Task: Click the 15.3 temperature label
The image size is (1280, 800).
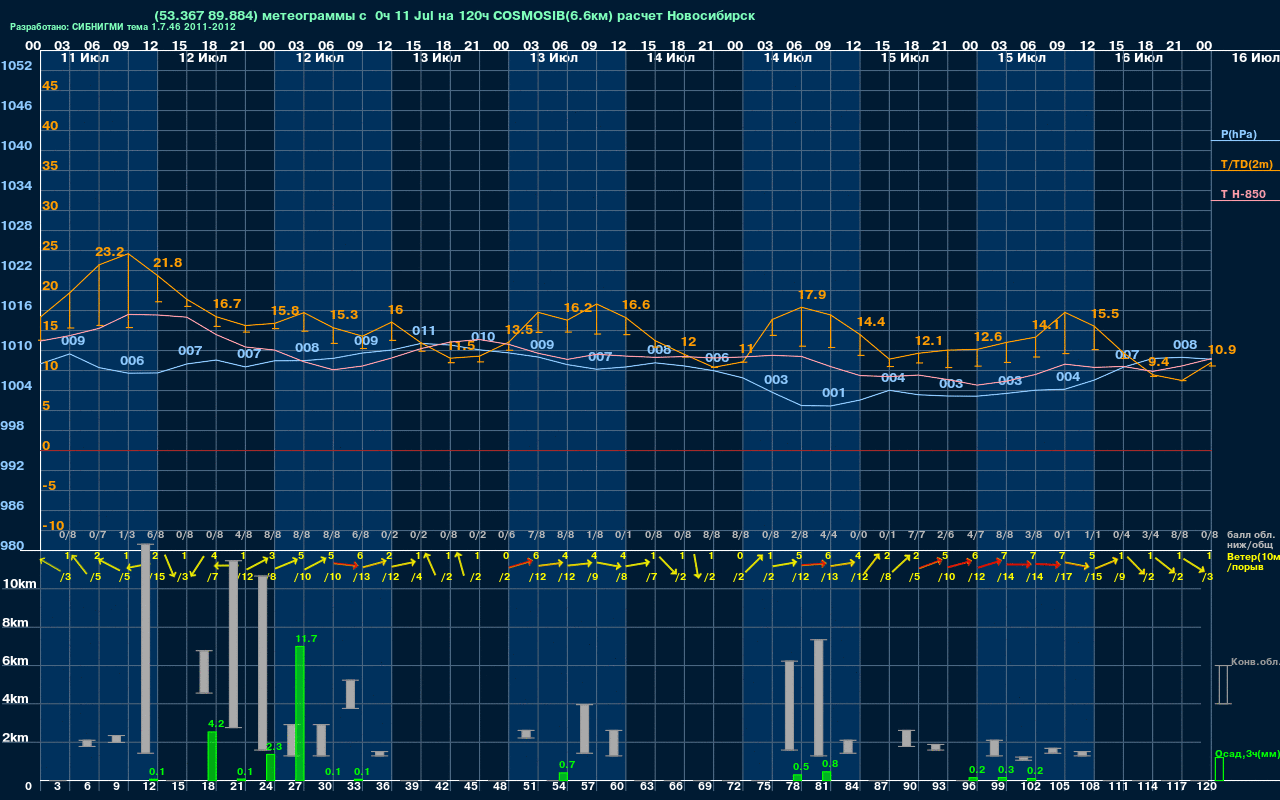Action: tap(344, 314)
